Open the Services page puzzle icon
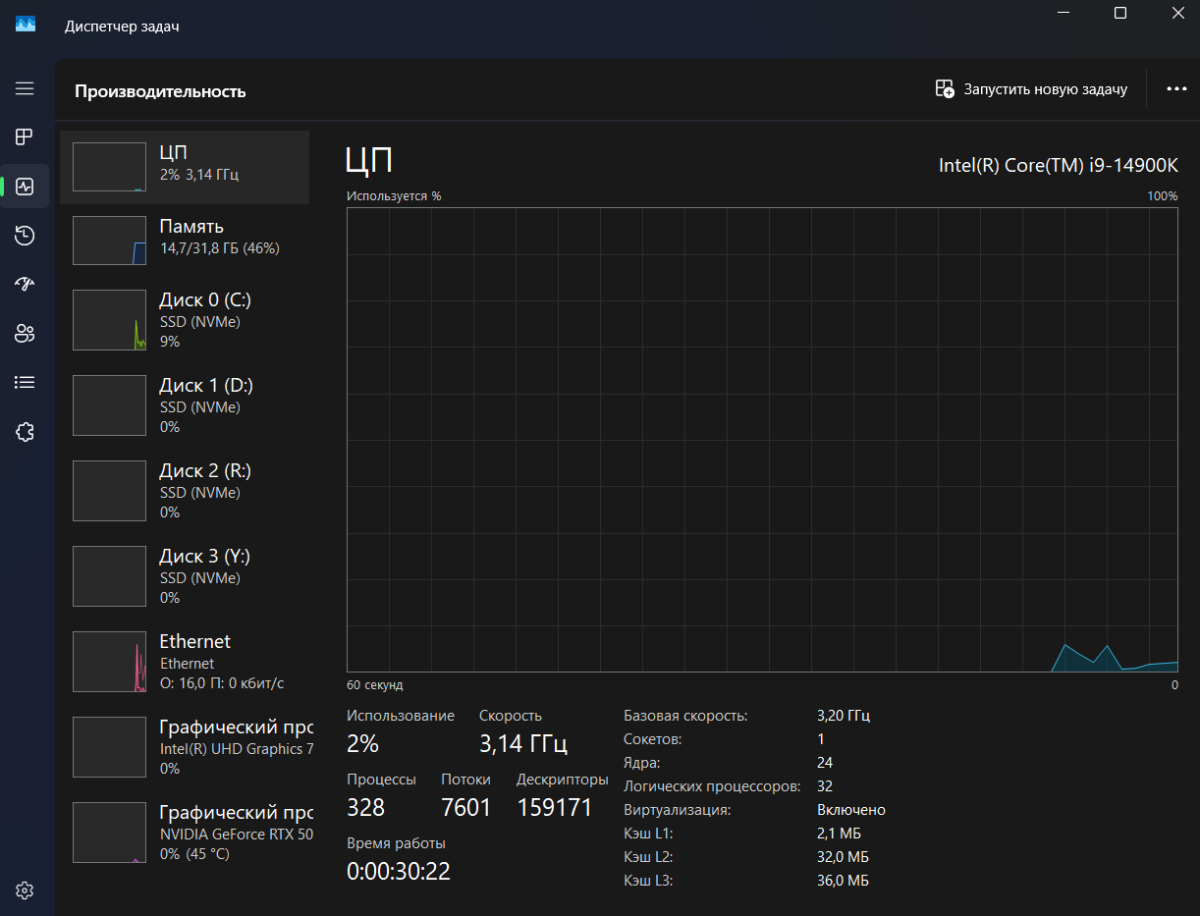1200x916 pixels. click(25, 432)
